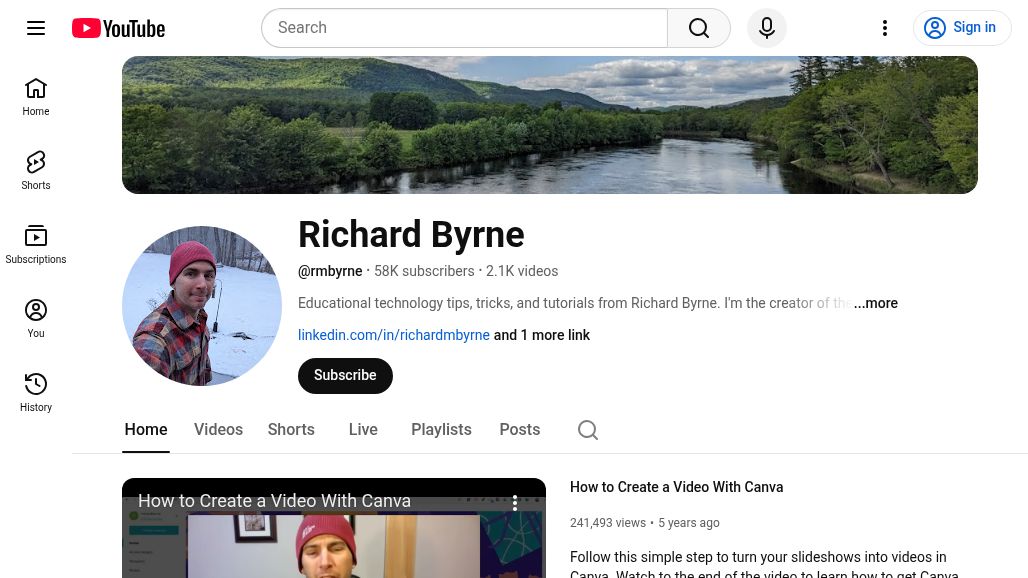Click the YouTube logo
1028x578 pixels.
pos(118,28)
